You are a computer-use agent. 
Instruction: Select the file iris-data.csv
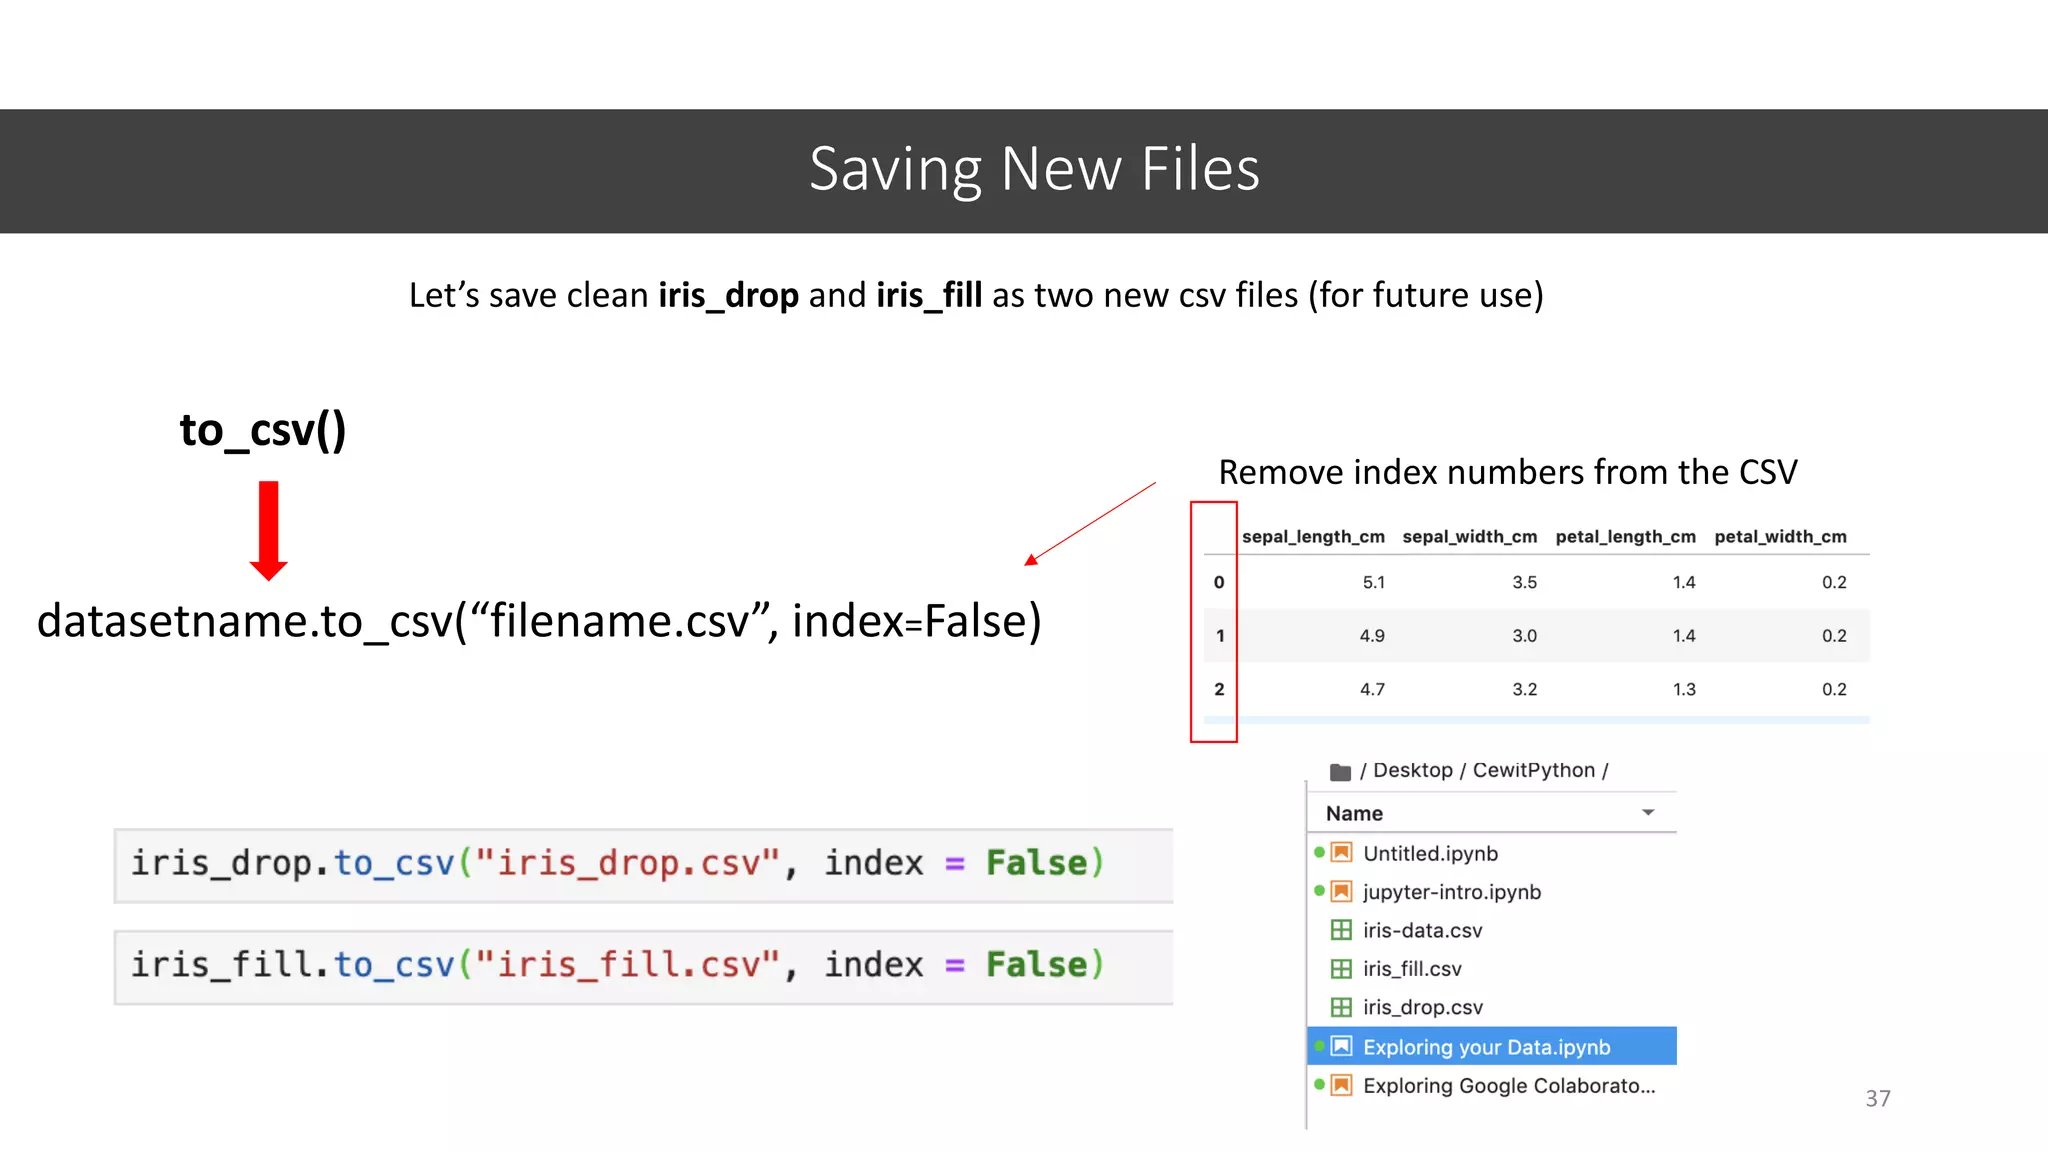coord(1422,930)
